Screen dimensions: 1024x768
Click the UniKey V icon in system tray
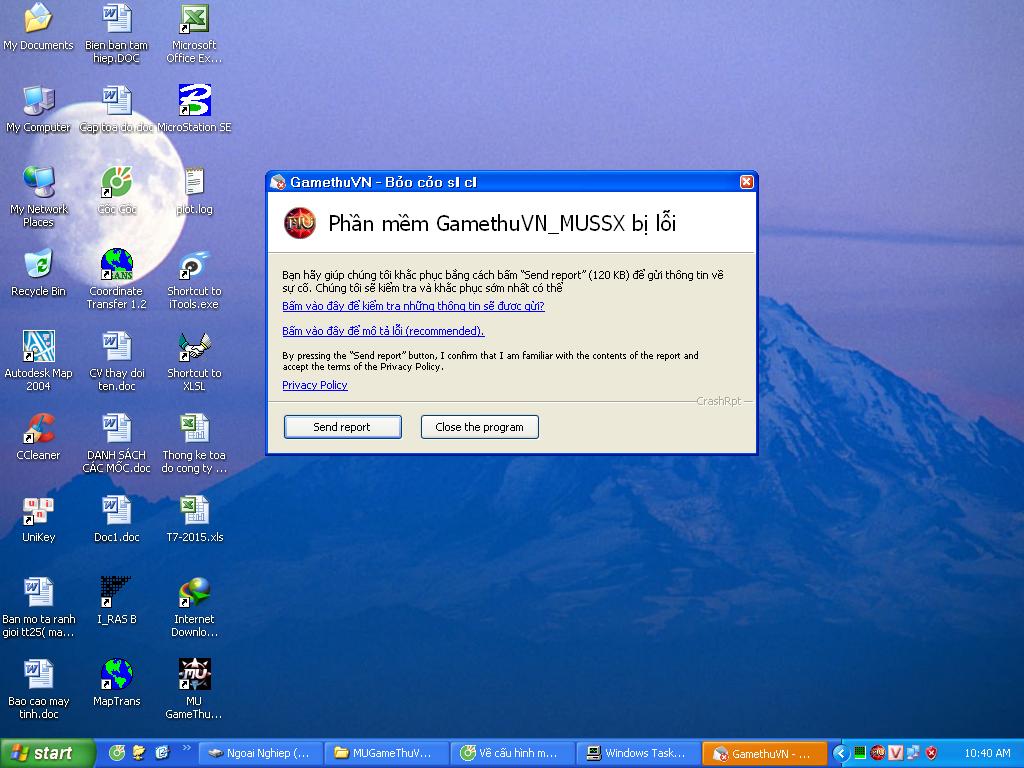coord(895,753)
